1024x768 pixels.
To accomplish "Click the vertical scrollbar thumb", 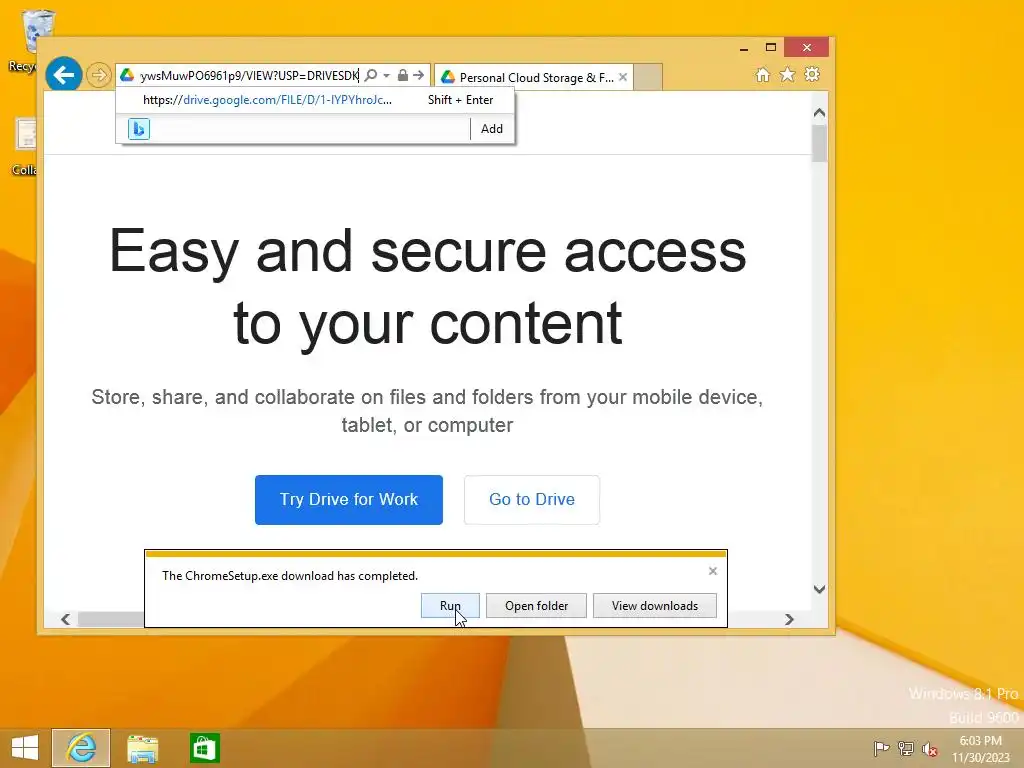I will pos(820,142).
